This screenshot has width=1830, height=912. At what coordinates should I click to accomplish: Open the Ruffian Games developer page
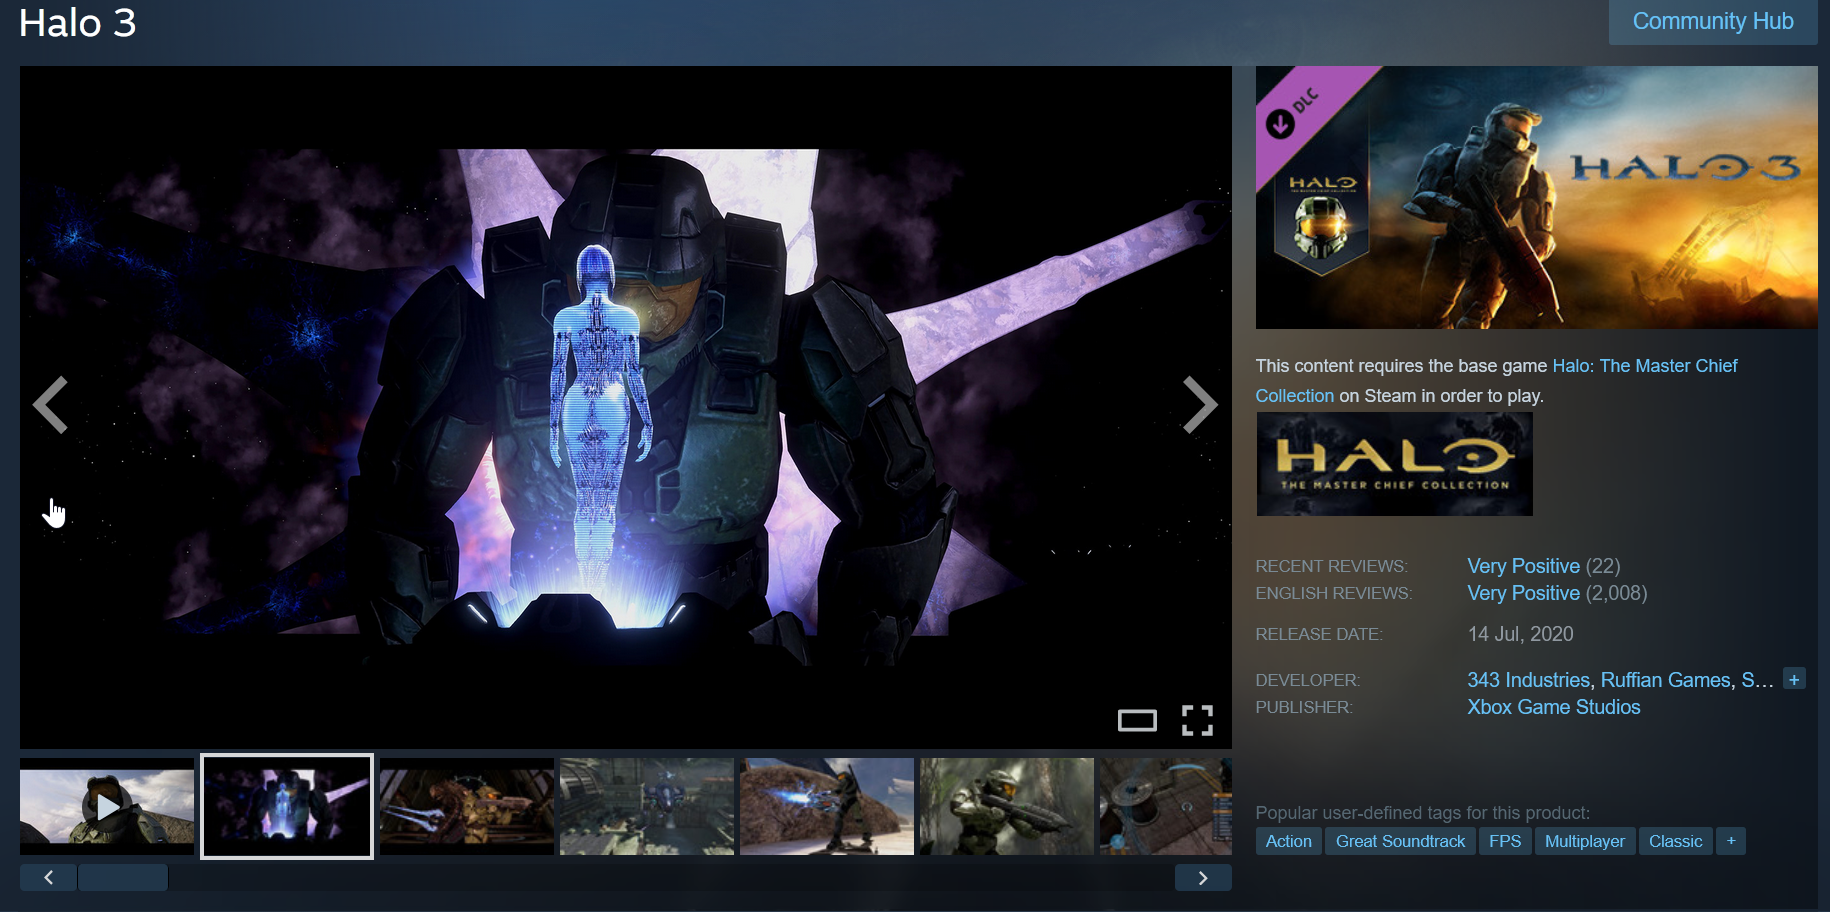point(1666,680)
